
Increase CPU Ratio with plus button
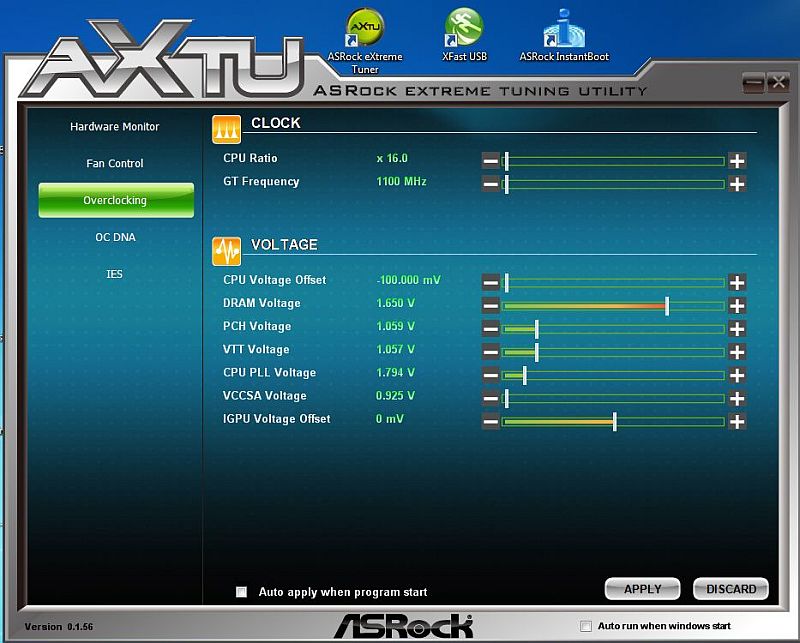click(737, 161)
